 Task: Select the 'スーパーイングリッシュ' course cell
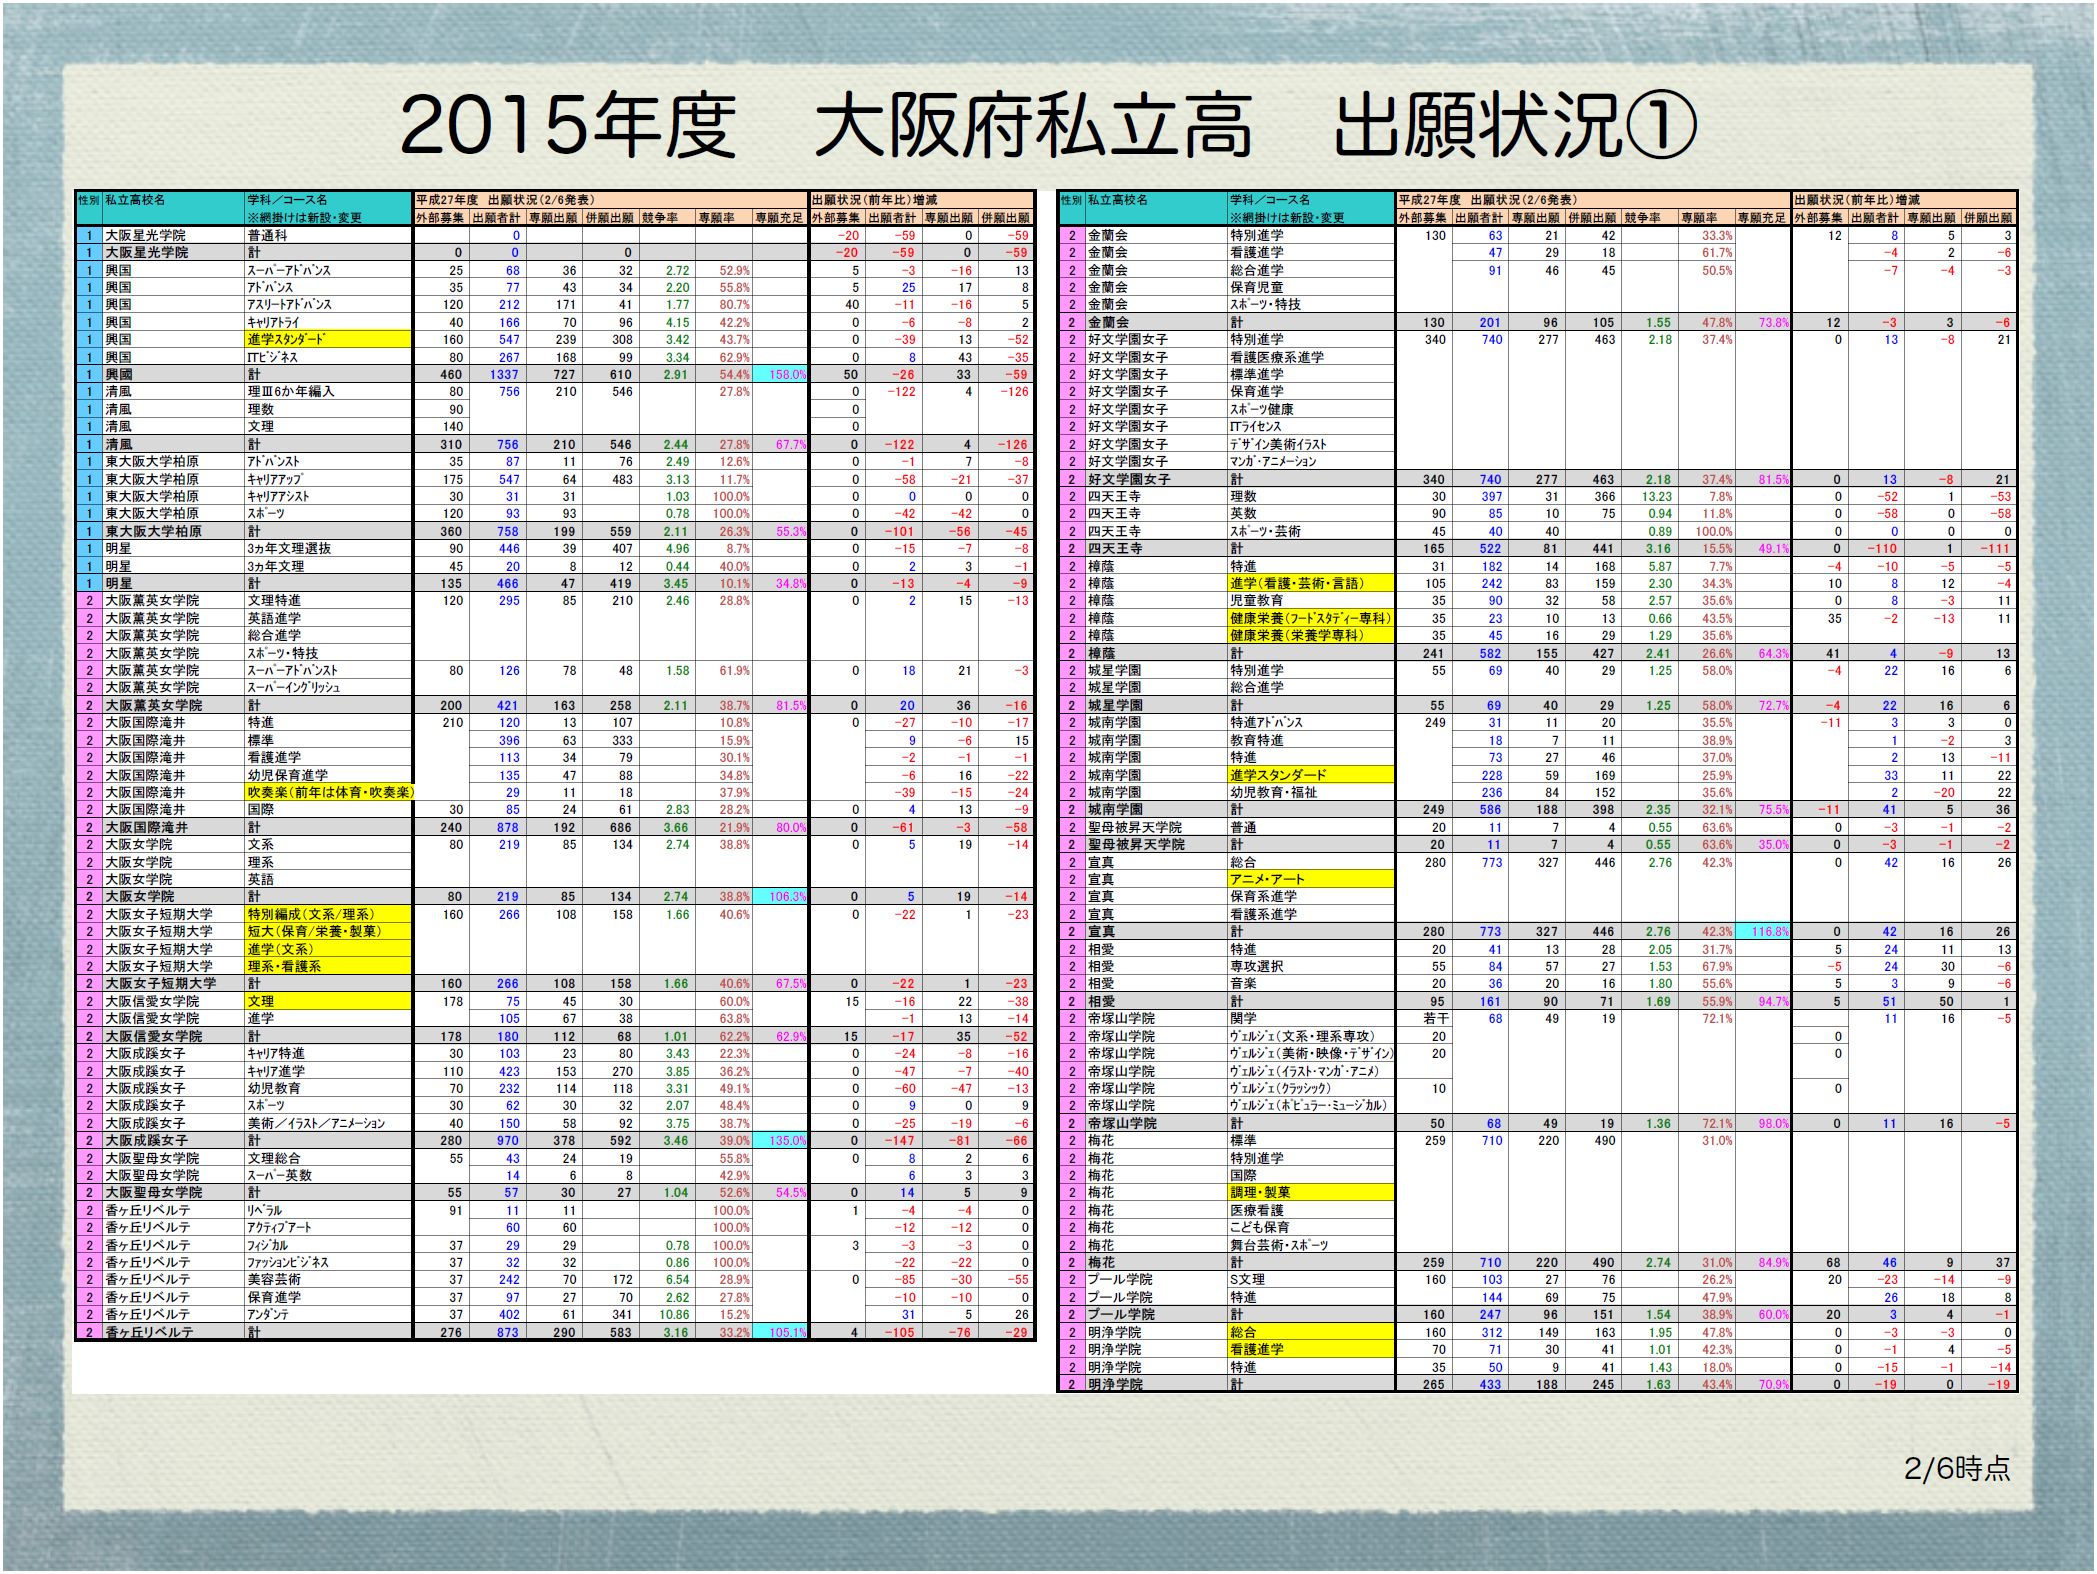pyautogui.click(x=329, y=688)
